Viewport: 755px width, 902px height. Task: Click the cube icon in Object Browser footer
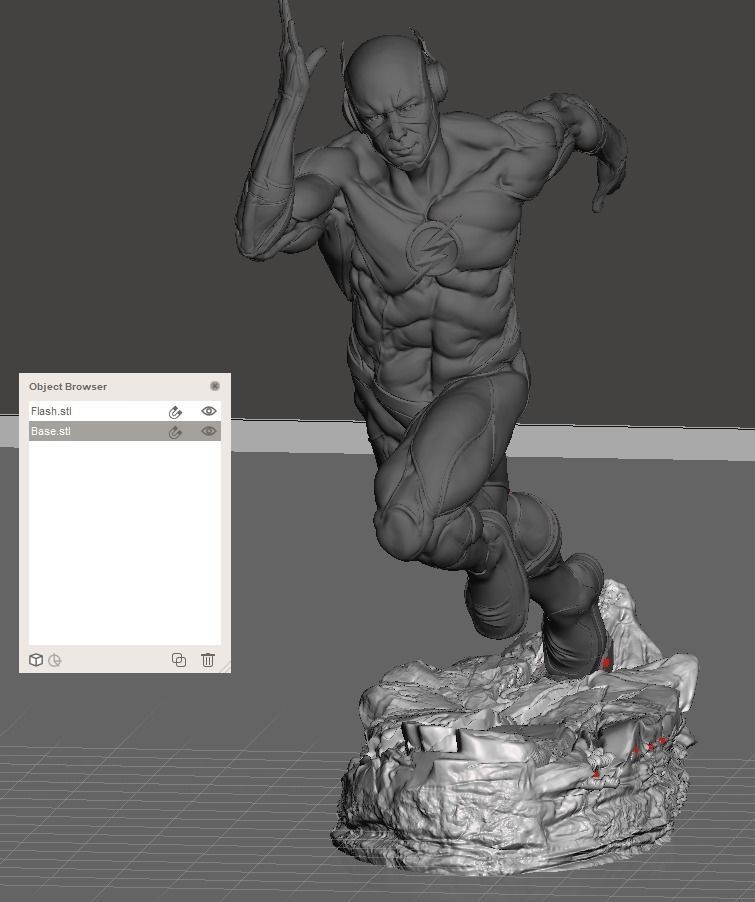coord(36,660)
